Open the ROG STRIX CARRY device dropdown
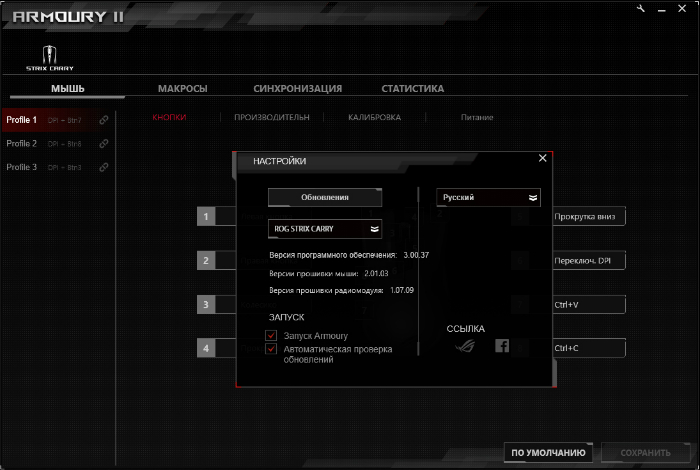Viewport: 700px width, 470px height. click(x=325, y=229)
